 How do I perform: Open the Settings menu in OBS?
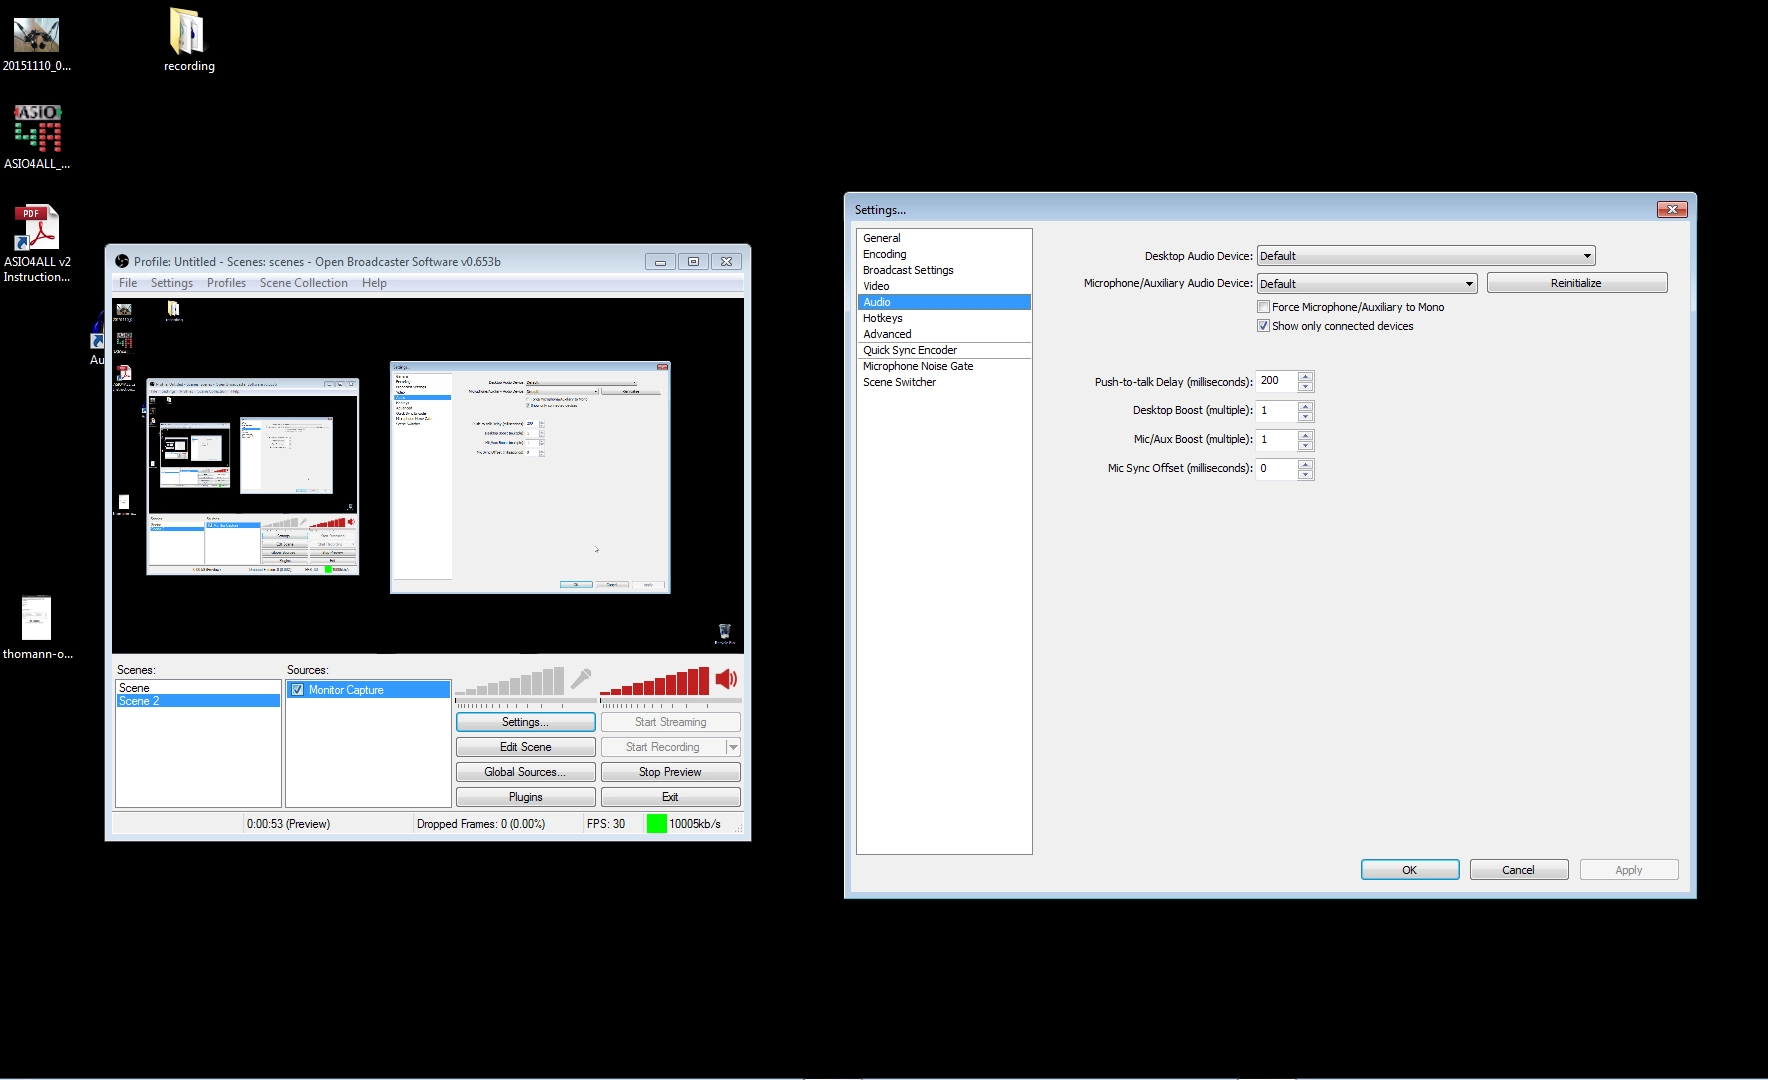[x=172, y=283]
